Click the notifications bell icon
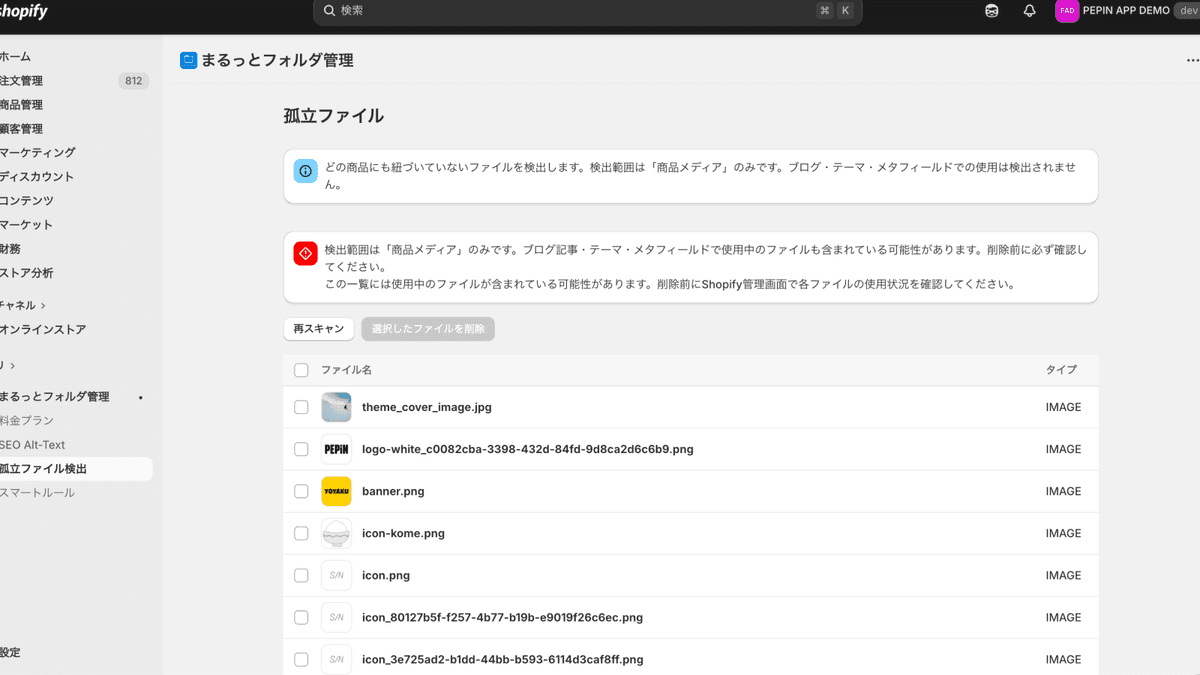 (1029, 11)
